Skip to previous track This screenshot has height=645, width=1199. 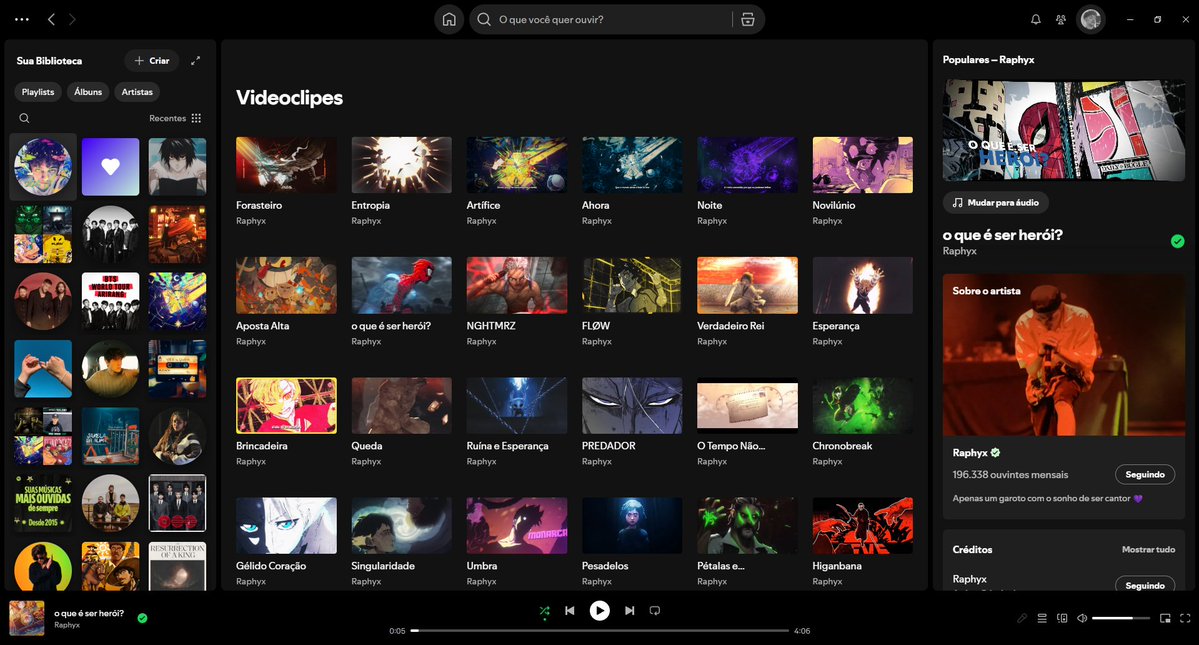[570, 611]
